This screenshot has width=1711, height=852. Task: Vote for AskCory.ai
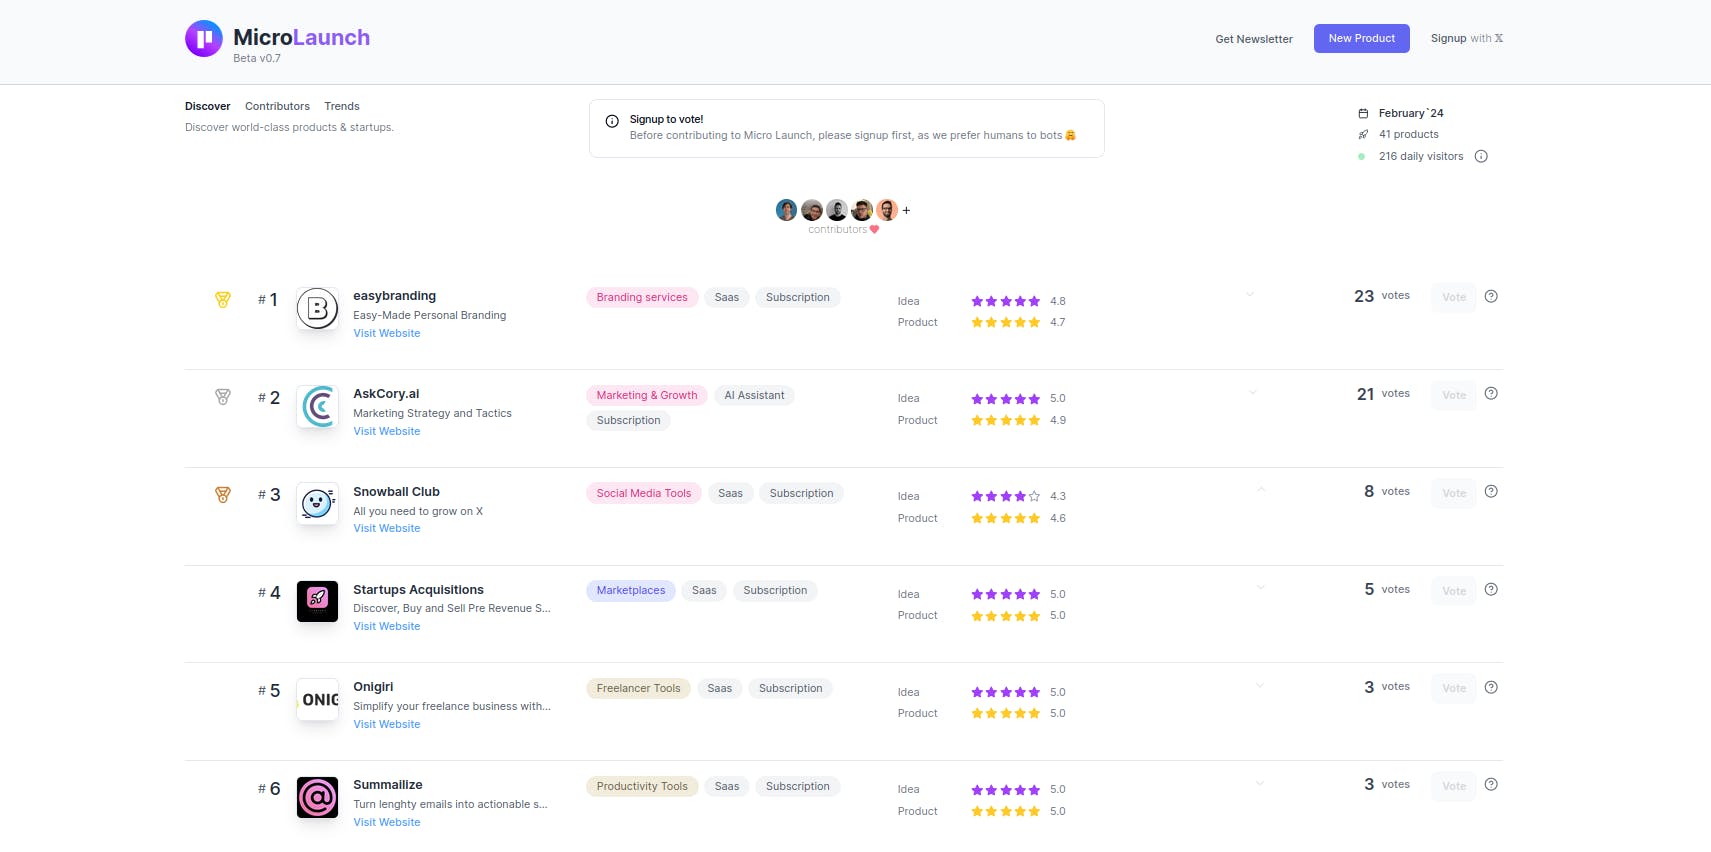[1454, 395]
